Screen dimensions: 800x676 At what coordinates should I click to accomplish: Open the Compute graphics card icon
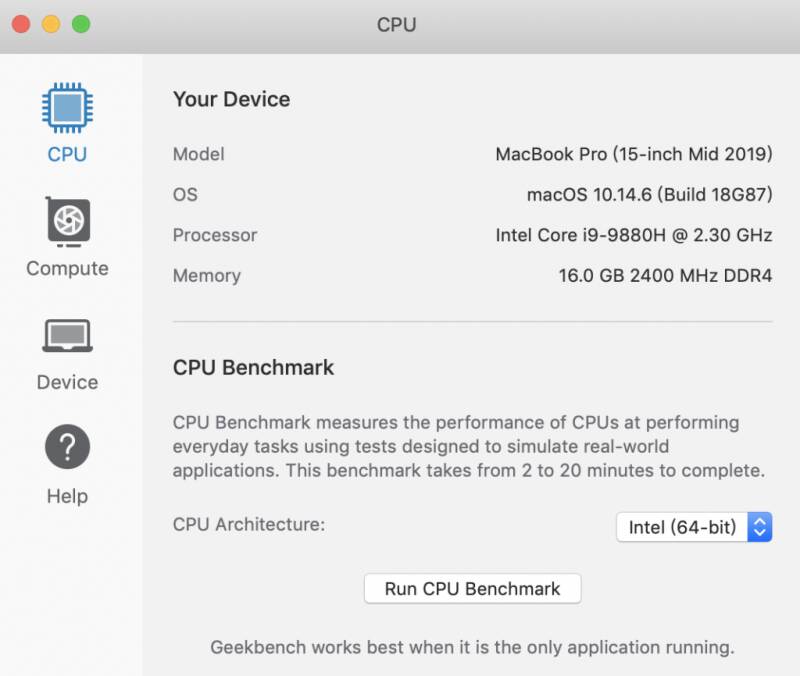click(x=68, y=222)
